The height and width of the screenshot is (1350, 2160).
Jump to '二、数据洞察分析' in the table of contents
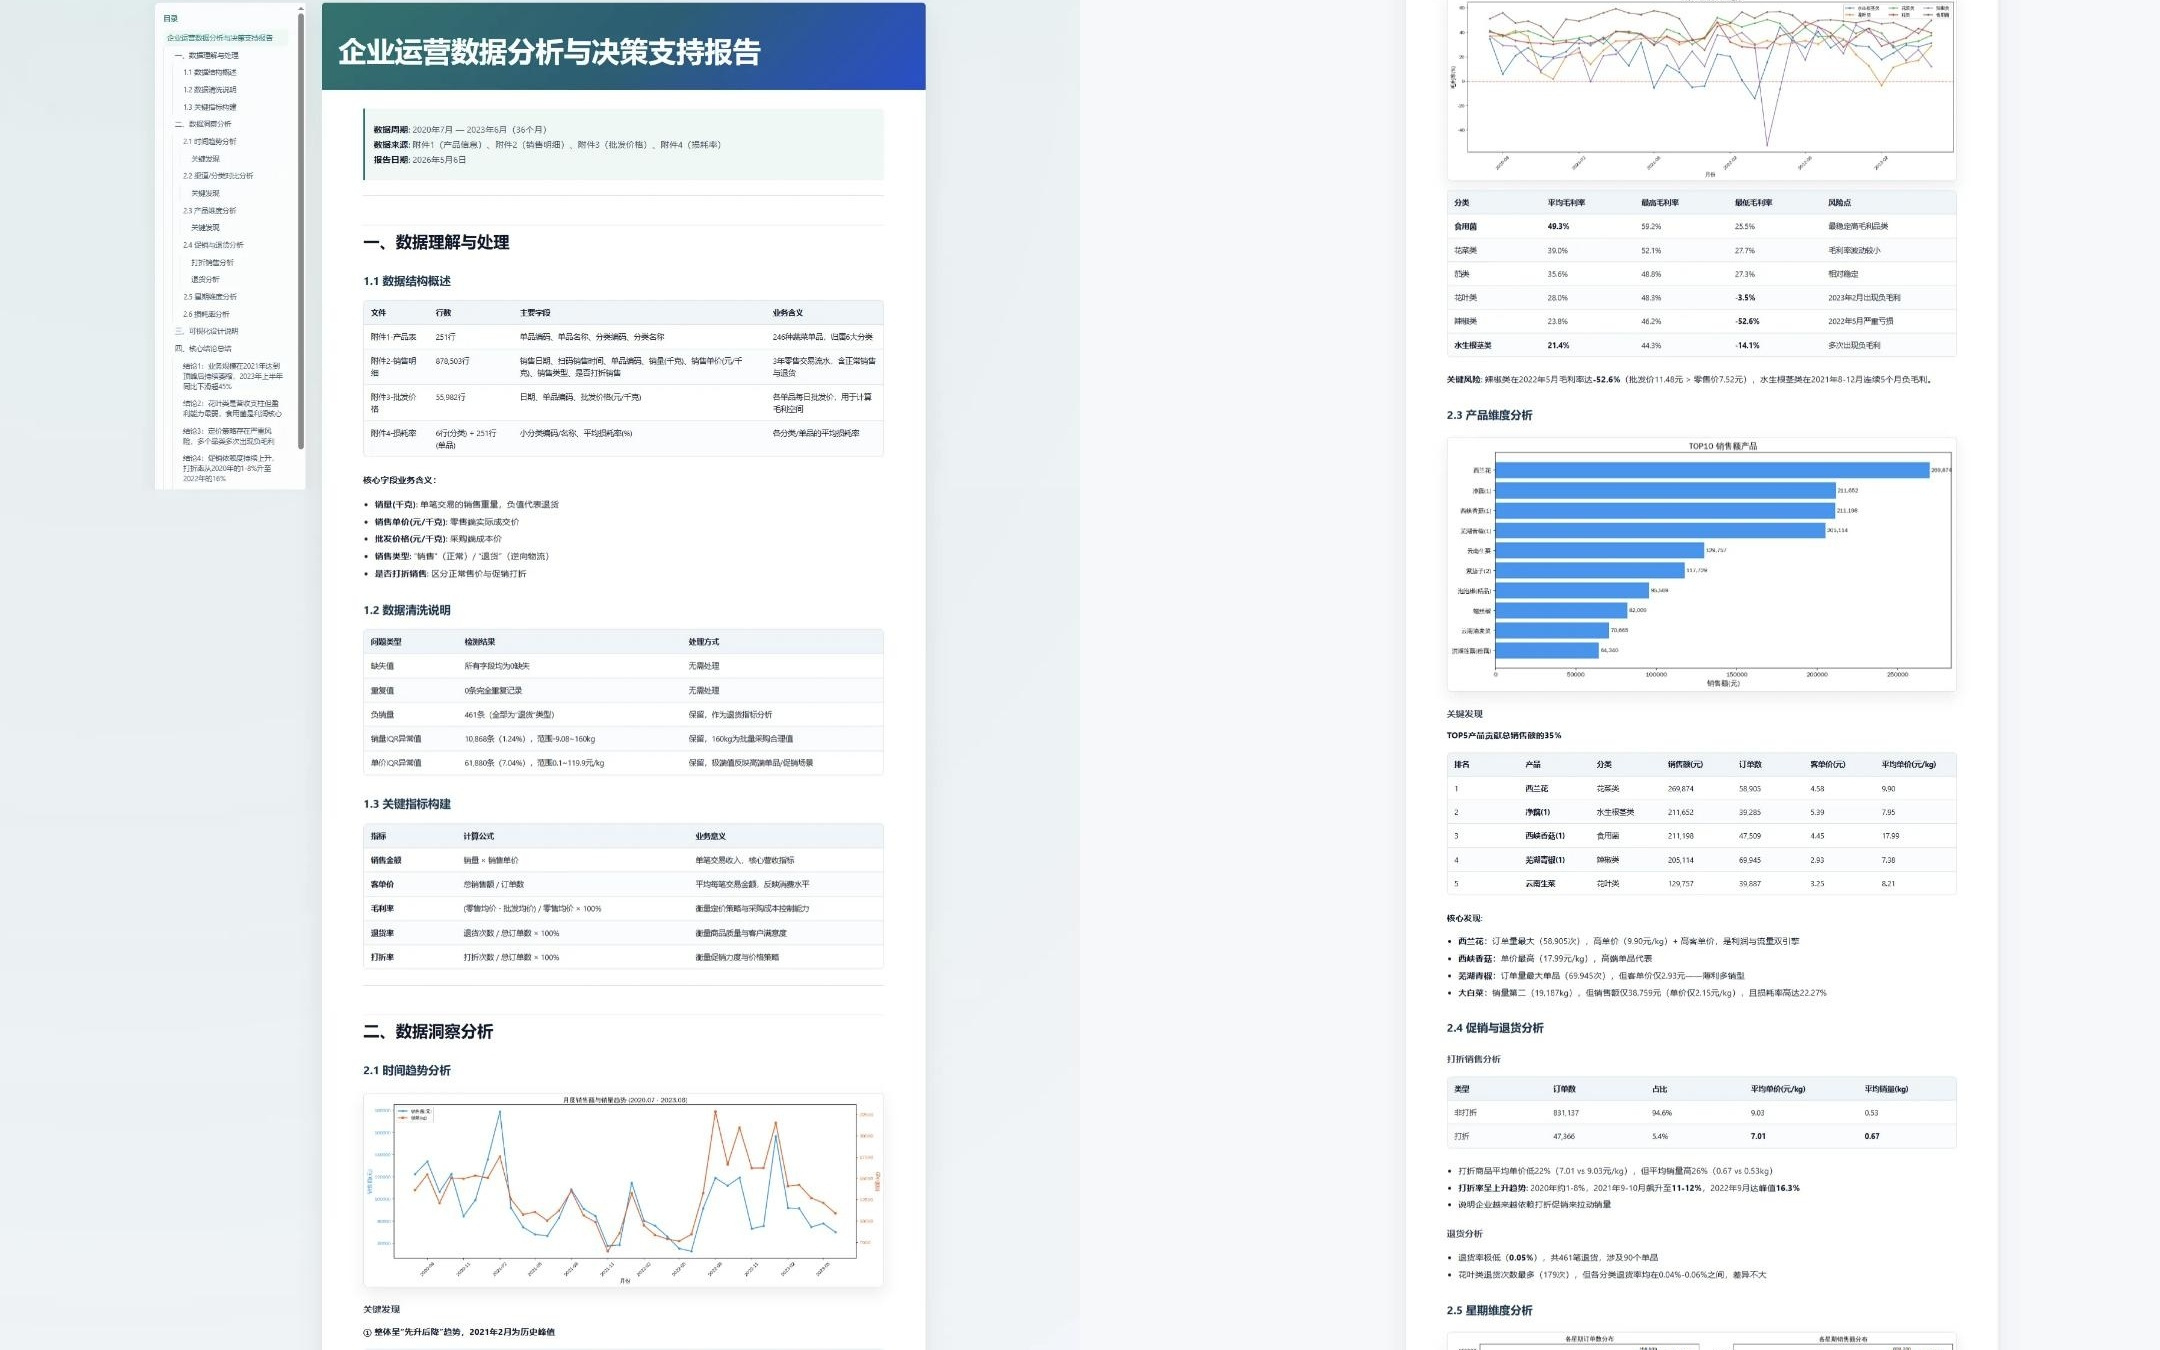coord(203,124)
